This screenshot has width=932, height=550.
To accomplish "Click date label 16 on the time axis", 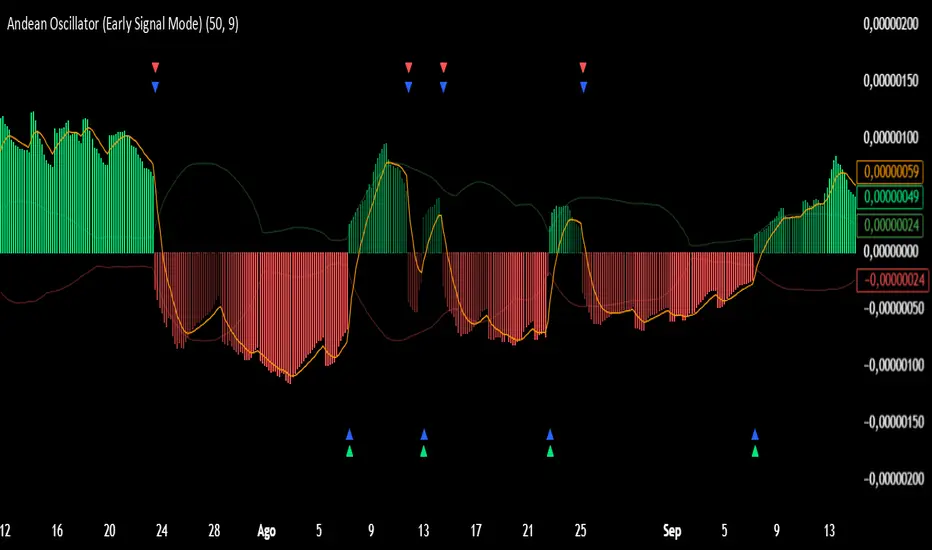I will (x=57, y=530).
